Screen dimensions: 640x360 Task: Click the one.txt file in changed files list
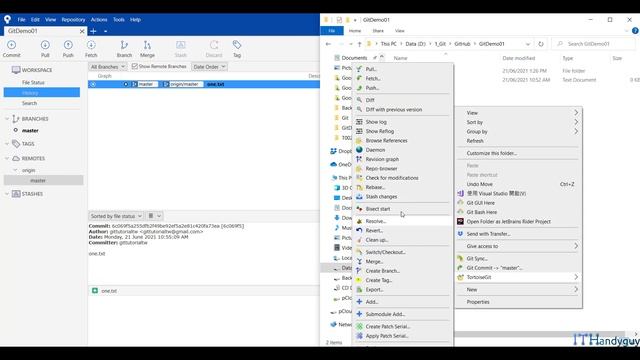click(109, 291)
